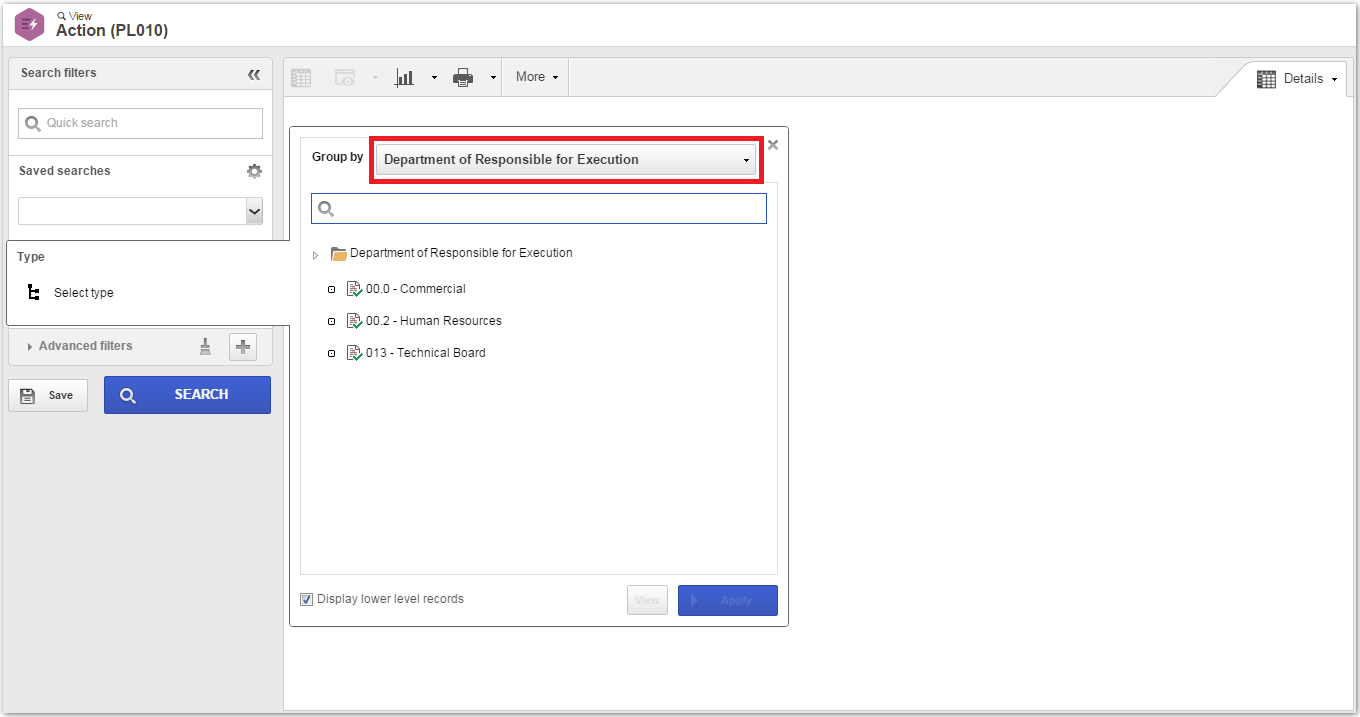The image size is (1360, 717).
Task: Click the blue SEARCH button
Action: click(x=187, y=395)
